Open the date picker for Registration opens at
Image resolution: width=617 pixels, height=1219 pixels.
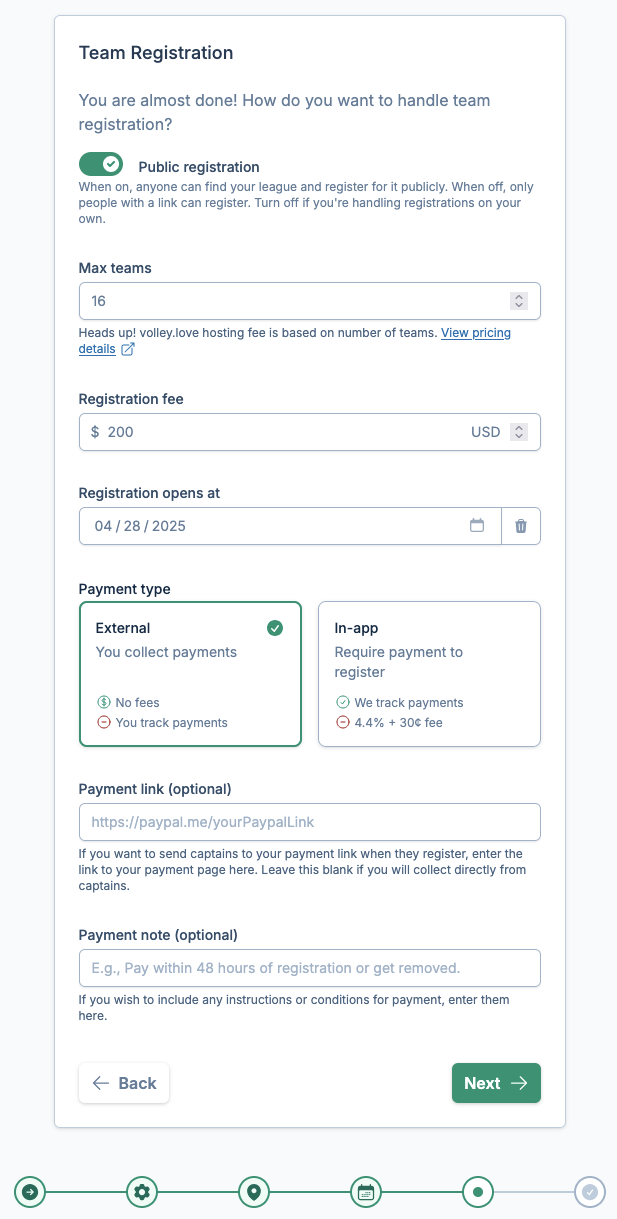pos(477,525)
